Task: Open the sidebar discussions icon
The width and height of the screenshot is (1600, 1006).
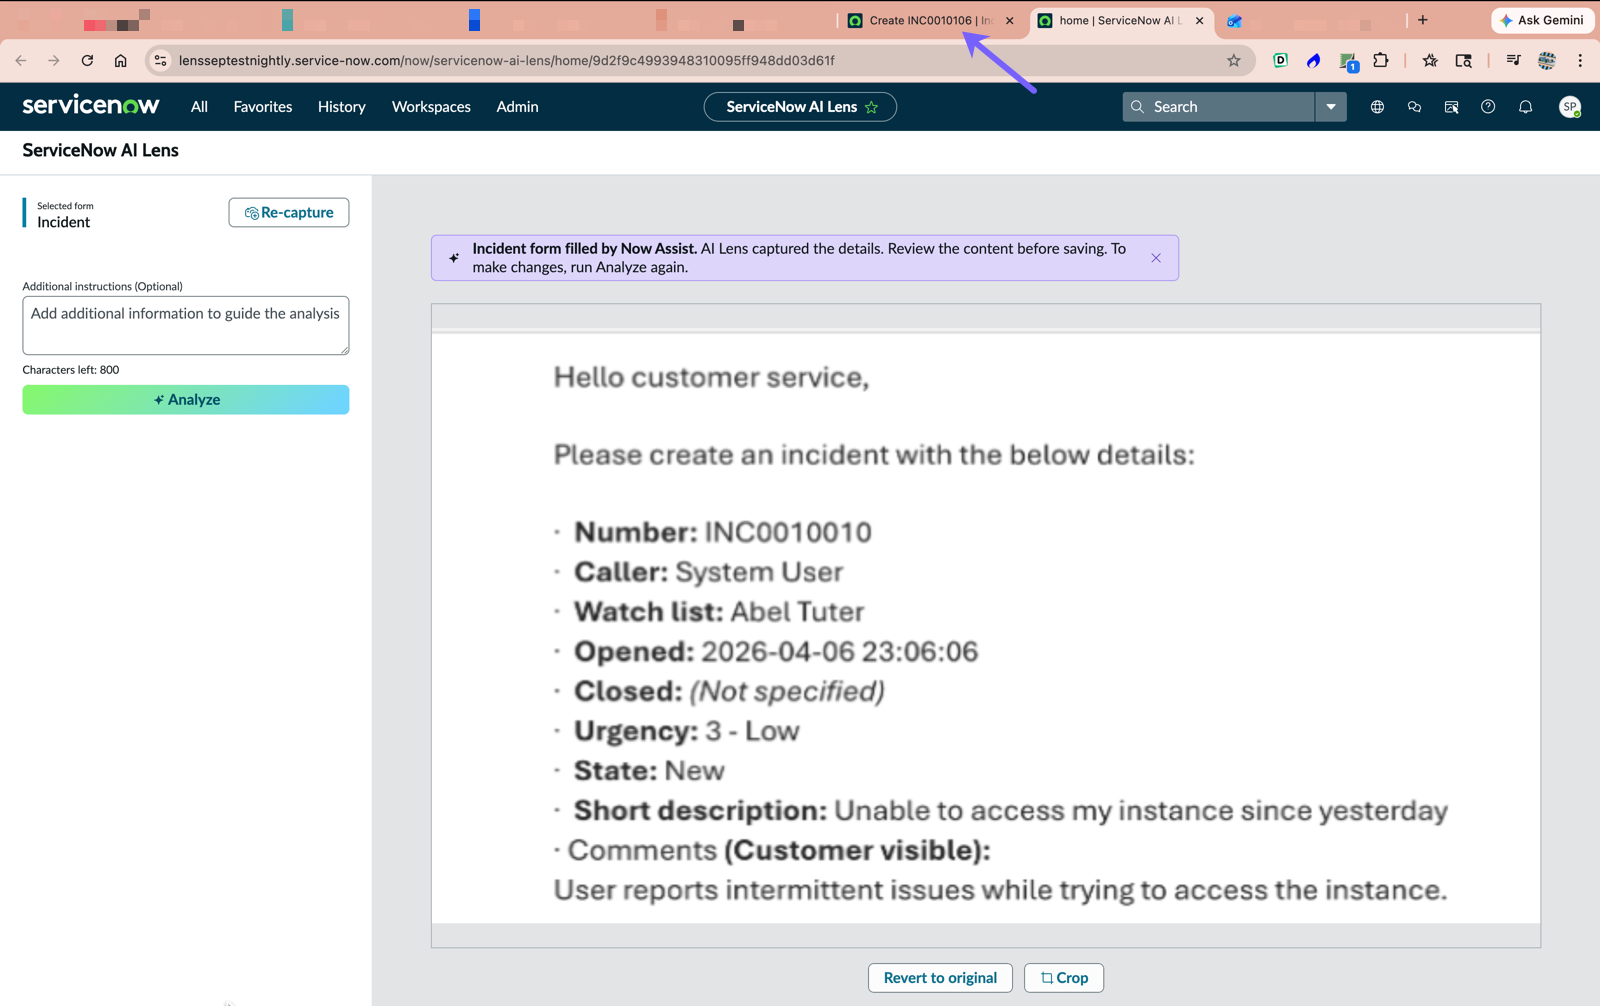Action: click(x=1451, y=107)
